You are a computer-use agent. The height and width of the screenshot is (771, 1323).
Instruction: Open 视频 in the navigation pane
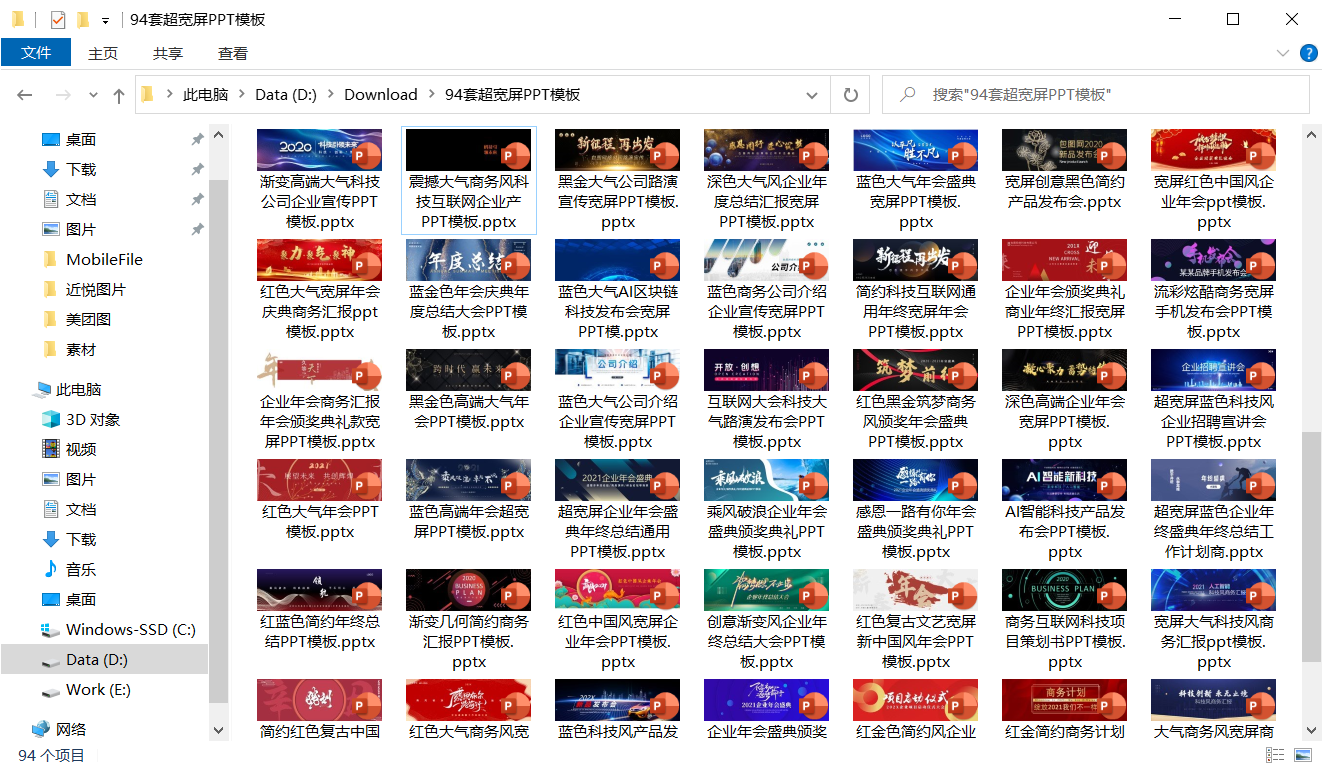[81, 449]
